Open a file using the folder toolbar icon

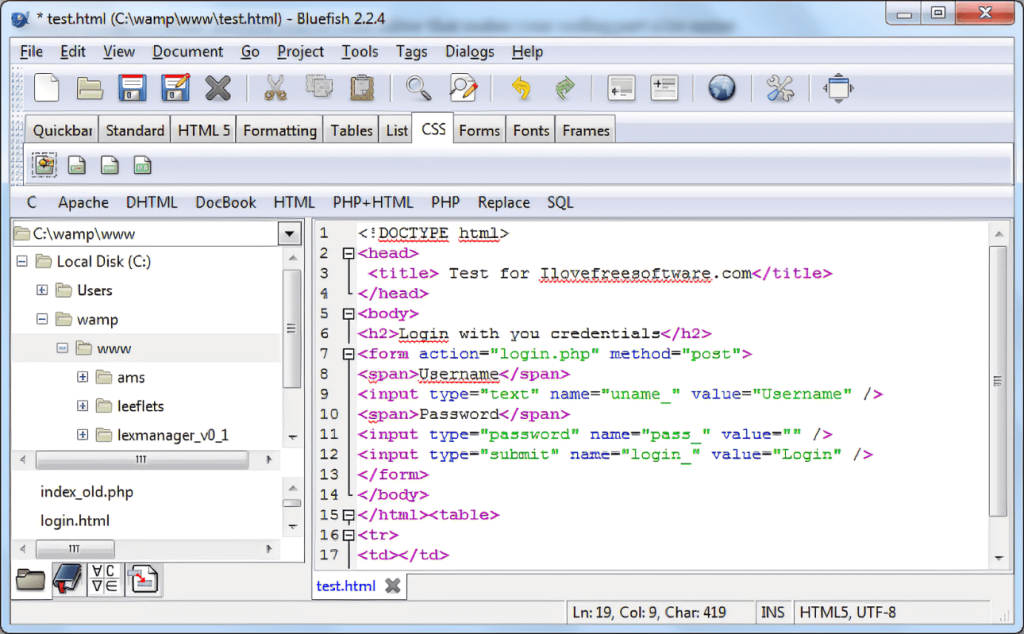pyautogui.click(x=89, y=88)
